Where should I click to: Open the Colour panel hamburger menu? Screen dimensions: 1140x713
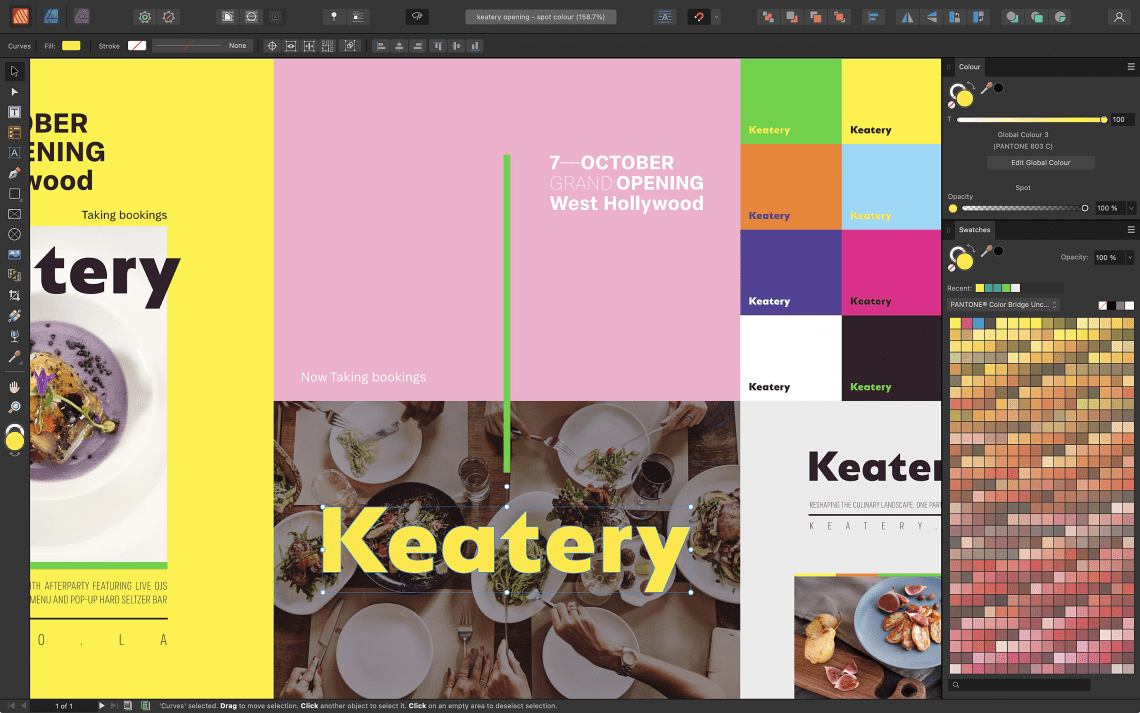coord(1131,67)
